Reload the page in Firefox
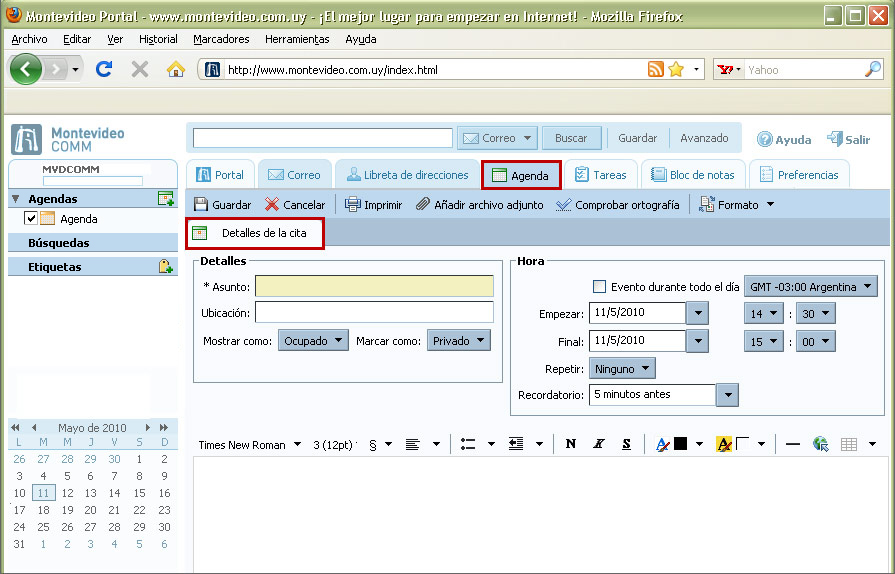895x574 pixels. pos(103,70)
